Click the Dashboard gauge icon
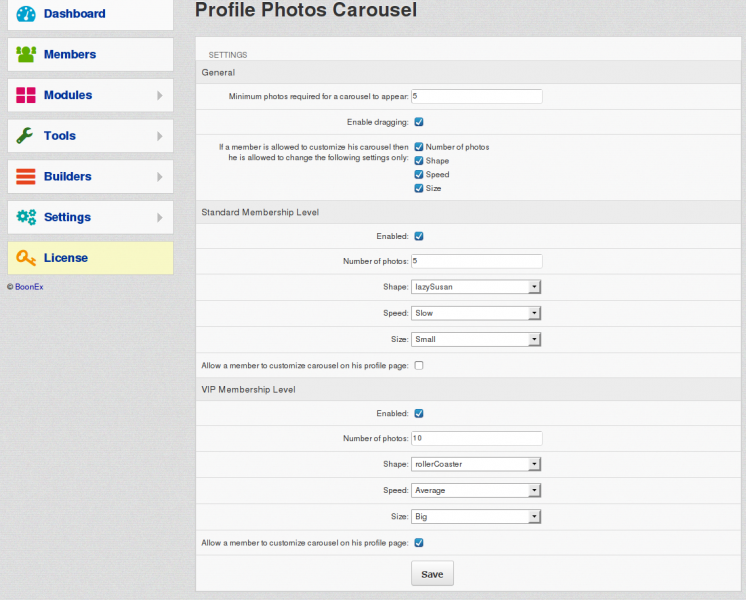 (x=26, y=14)
